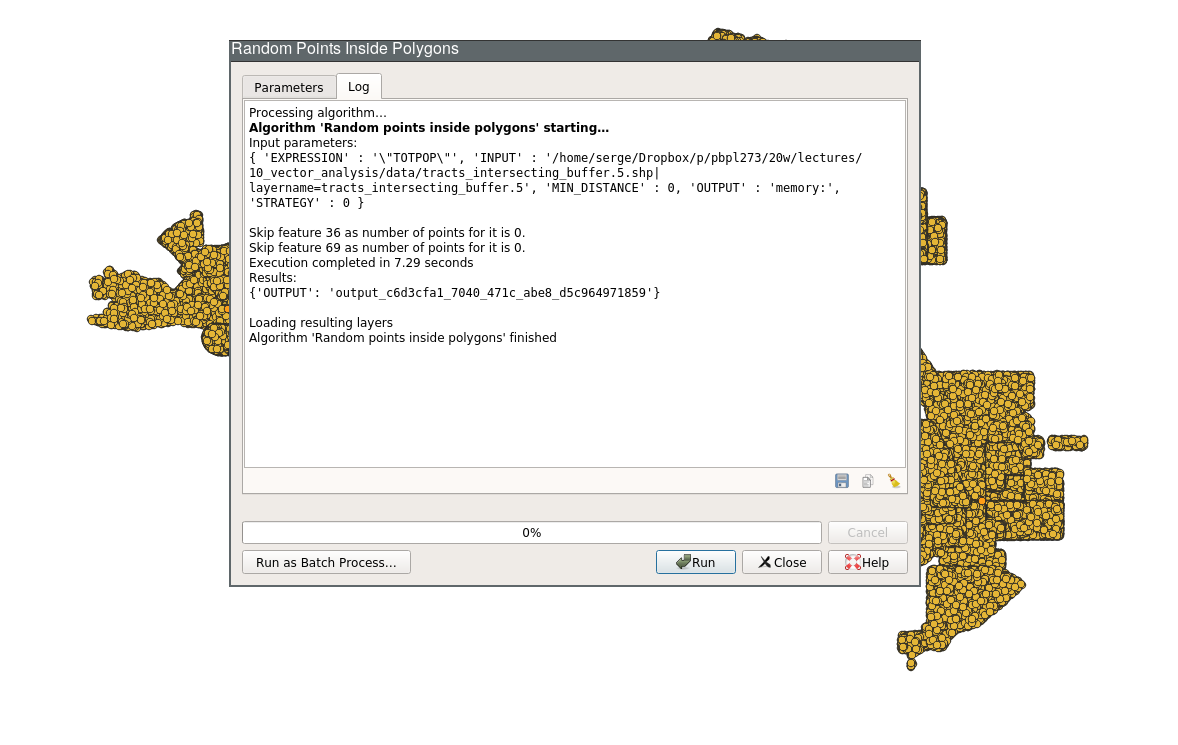Click the OUTPUT result line in log
The height and width of the screenshot is (745, 1178).
point(454,293)
